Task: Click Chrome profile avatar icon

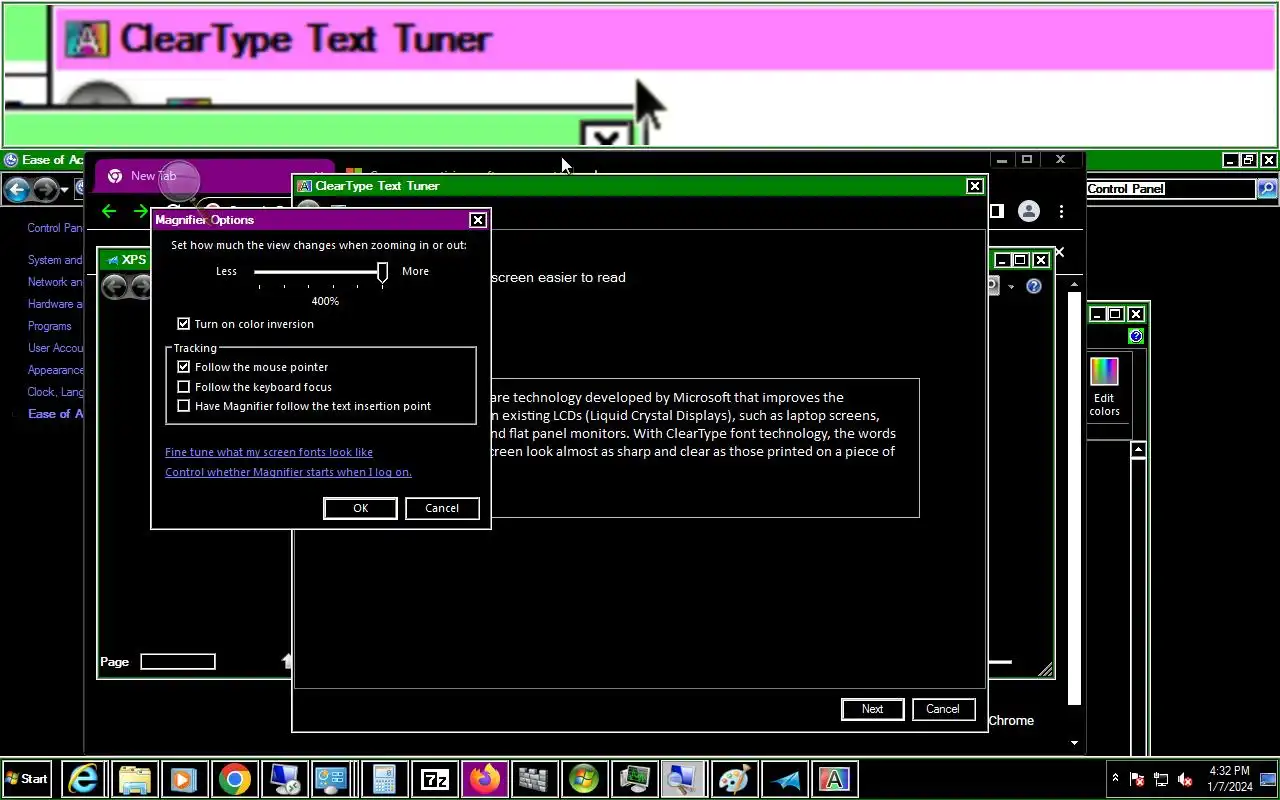Action: tap(1028, 211)
